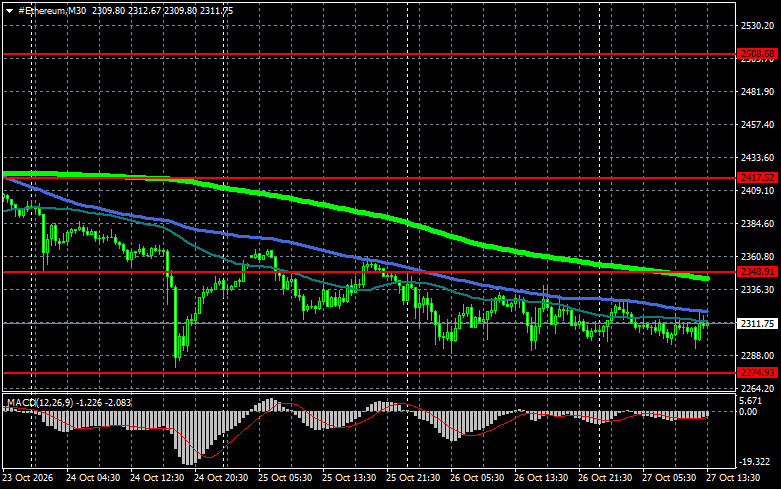Click the 2336.30 price scale value
The width and height of the screenshot is (781, 489).
[x=758, y=290]
